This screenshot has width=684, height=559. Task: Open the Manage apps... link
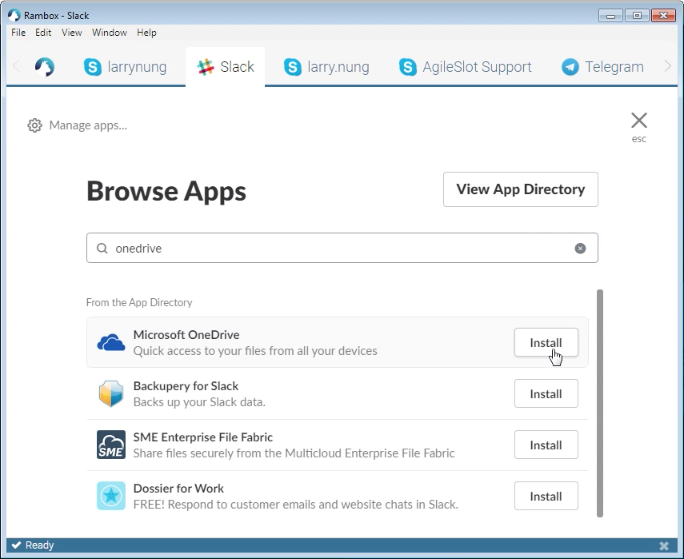[x=88, y=125]
